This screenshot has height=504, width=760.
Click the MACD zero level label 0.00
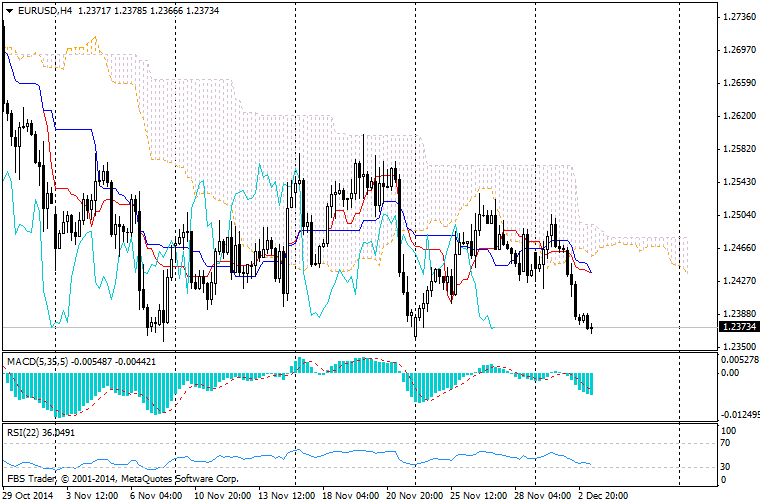[730, 373]
